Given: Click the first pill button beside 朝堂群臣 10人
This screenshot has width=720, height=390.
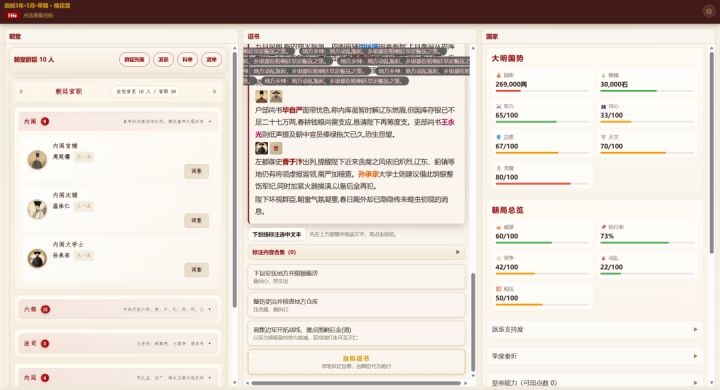Looking at the screenshot, I should click(x=134, y=59).
